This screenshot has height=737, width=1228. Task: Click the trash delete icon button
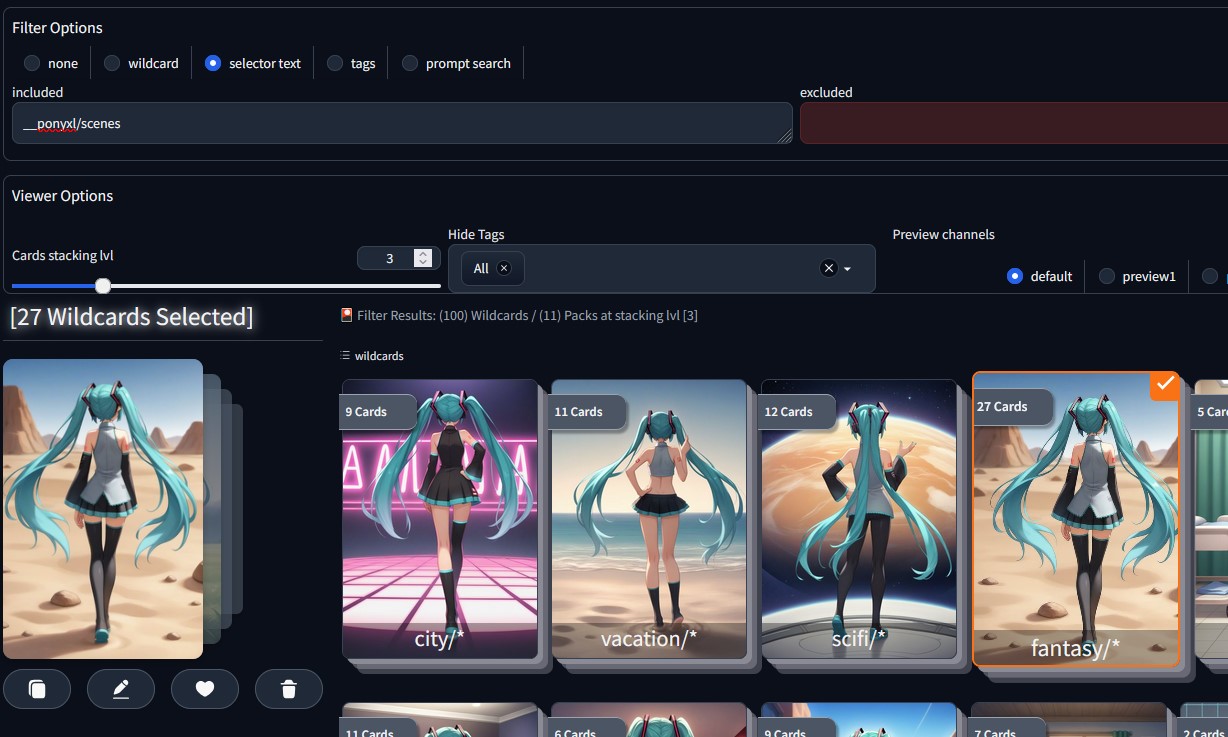(289, 689)
